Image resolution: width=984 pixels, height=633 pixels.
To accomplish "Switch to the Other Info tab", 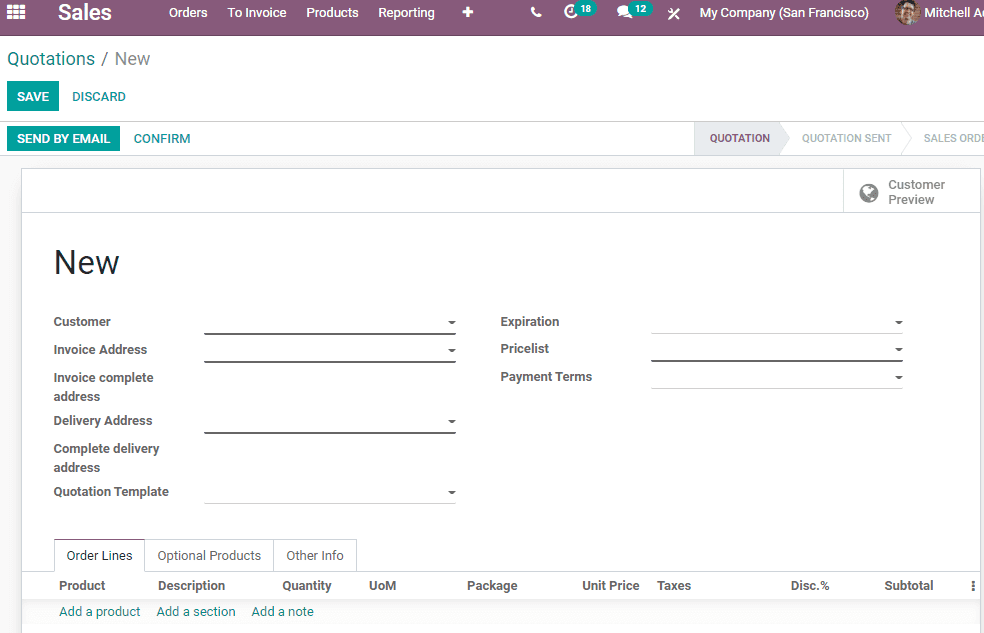I will pyautogui.click(x=315, y=555).
